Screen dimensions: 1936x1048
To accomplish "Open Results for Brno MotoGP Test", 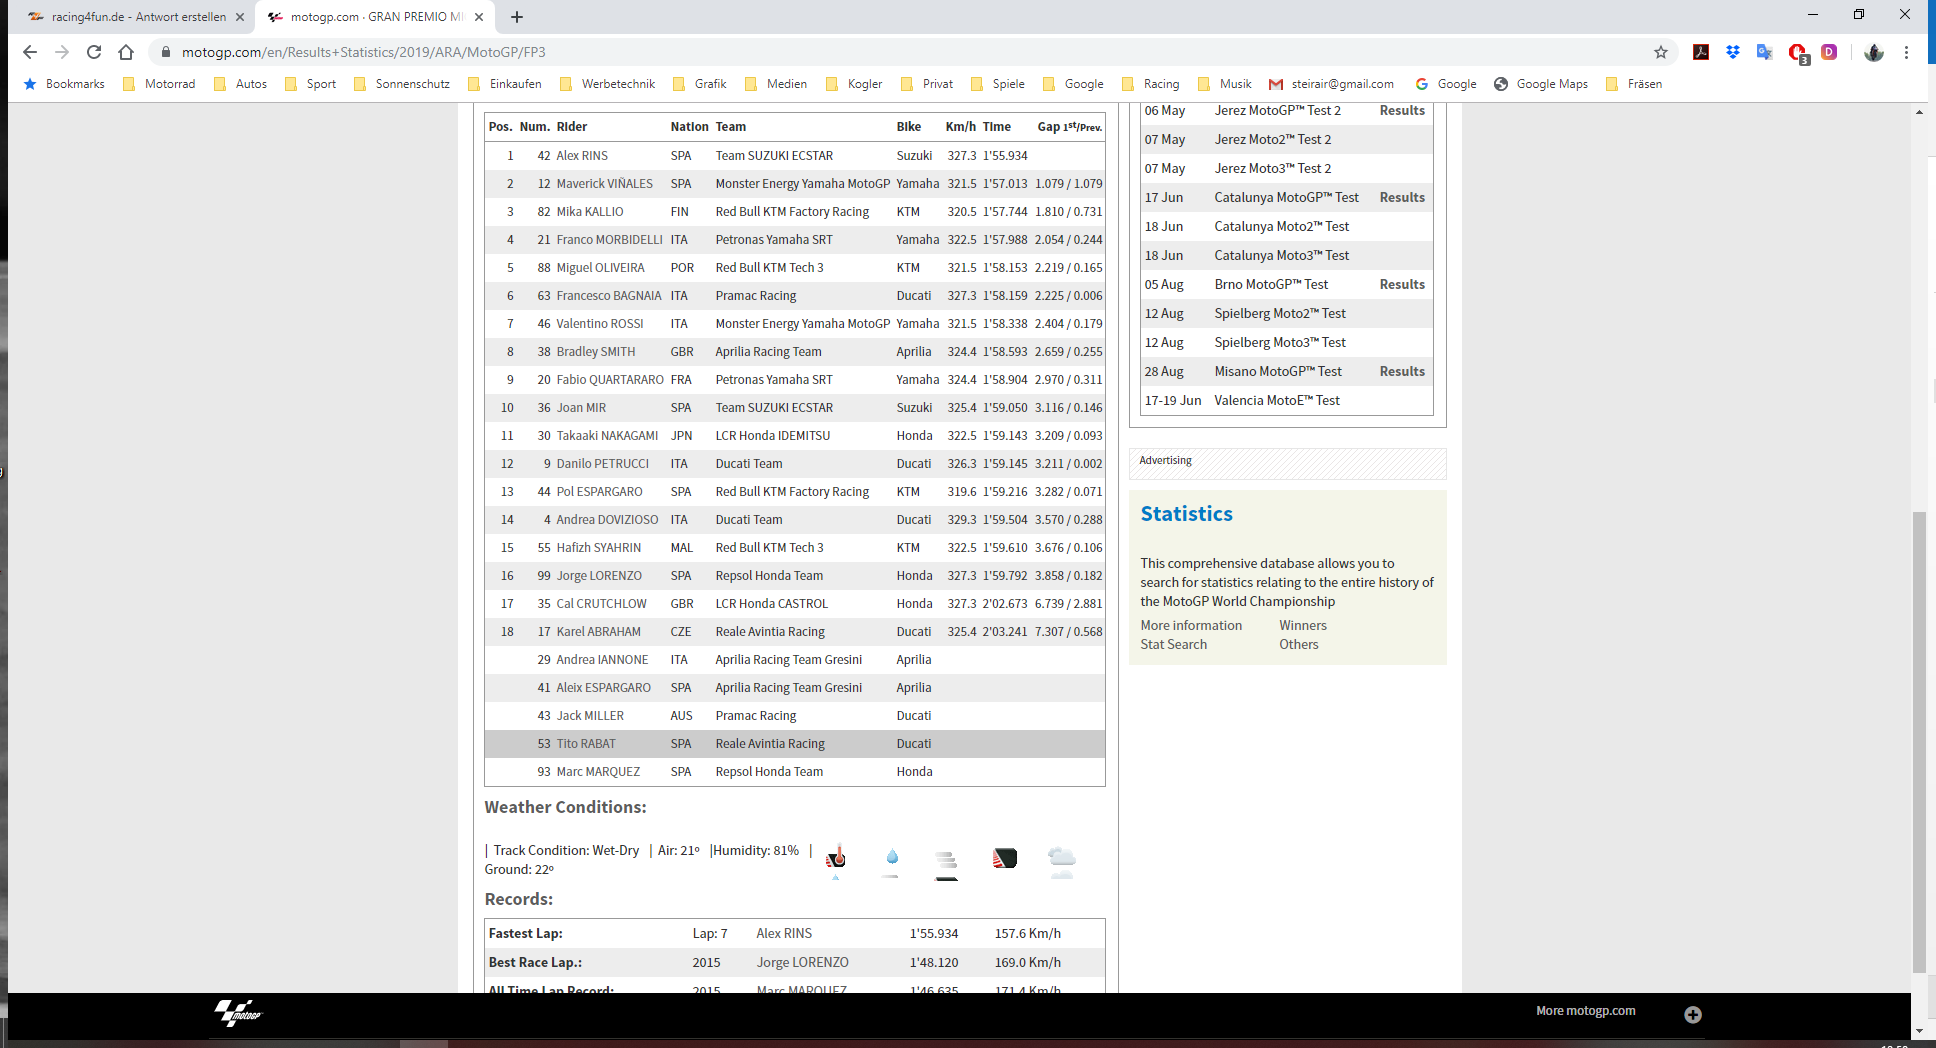I will coord(1401,284).
